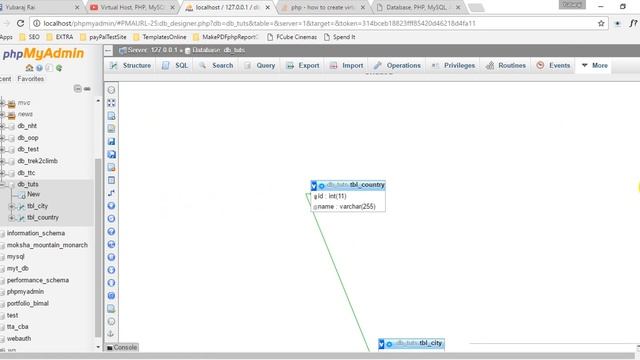Image resolution: width=640 pixels, height=360 pixels.
Task: Open designer Help question mark icon
Action: click(111, 231)
